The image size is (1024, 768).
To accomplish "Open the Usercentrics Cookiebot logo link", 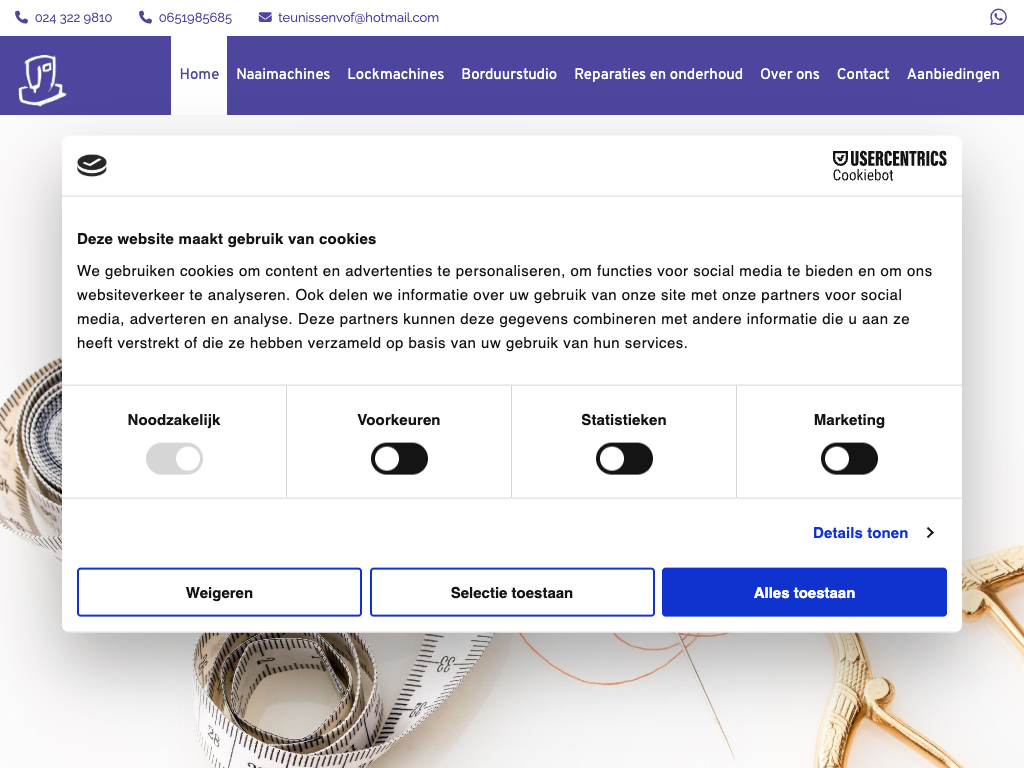I will click(x=889, y=166).
